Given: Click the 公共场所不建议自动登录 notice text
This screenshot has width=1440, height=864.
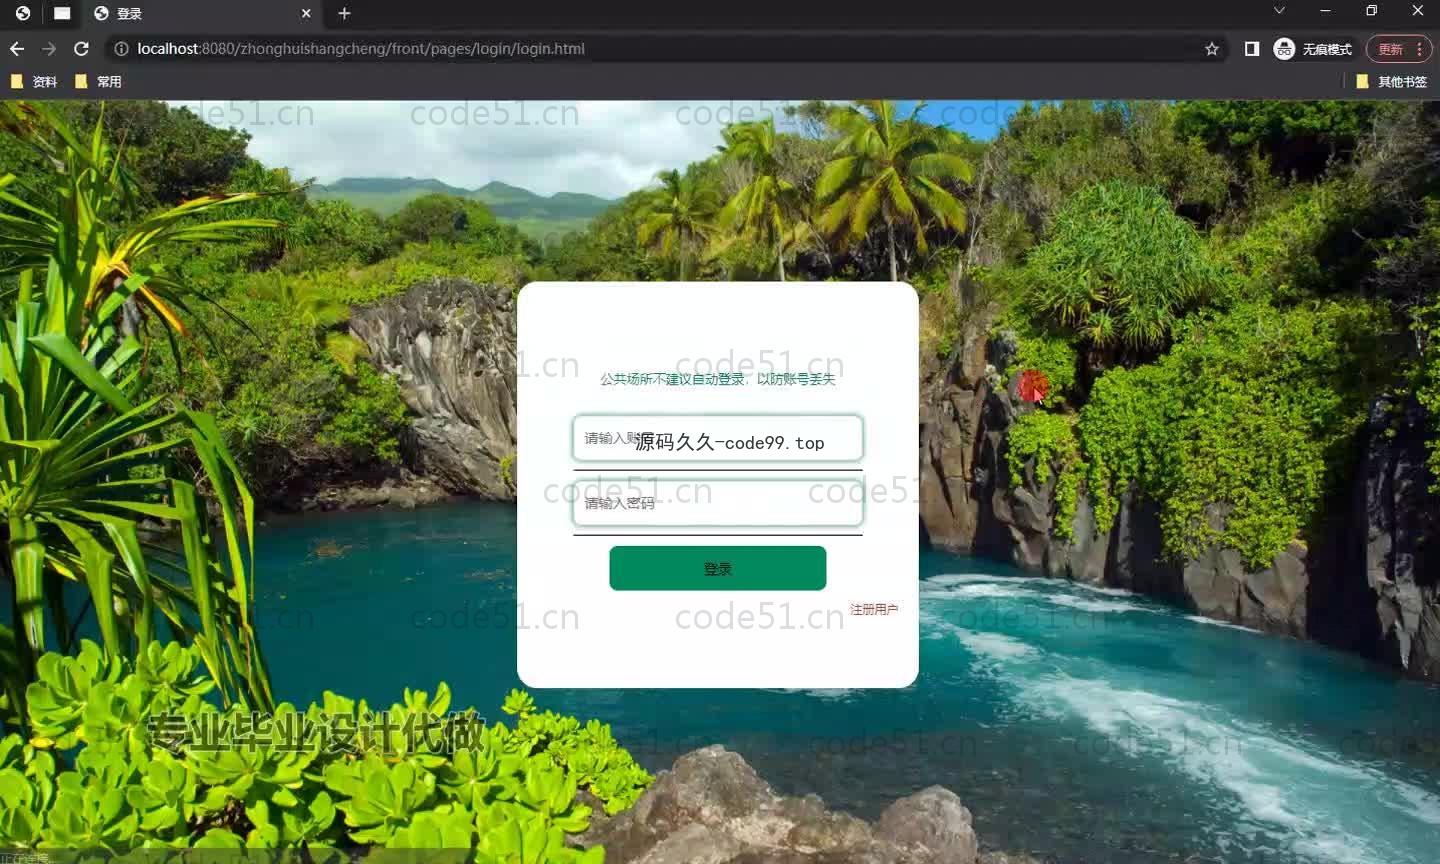Looking at the screenshot, I should click(718, 379).
